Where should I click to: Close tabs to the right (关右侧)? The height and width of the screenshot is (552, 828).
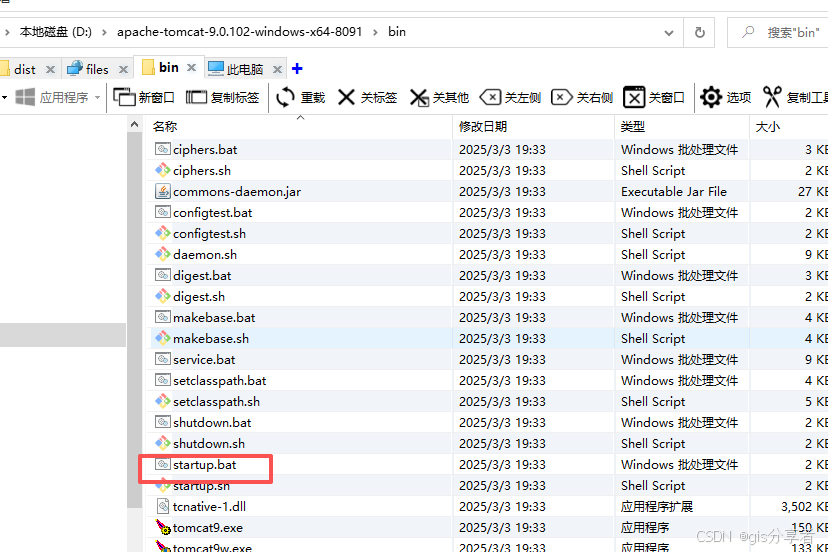point(581,97)
